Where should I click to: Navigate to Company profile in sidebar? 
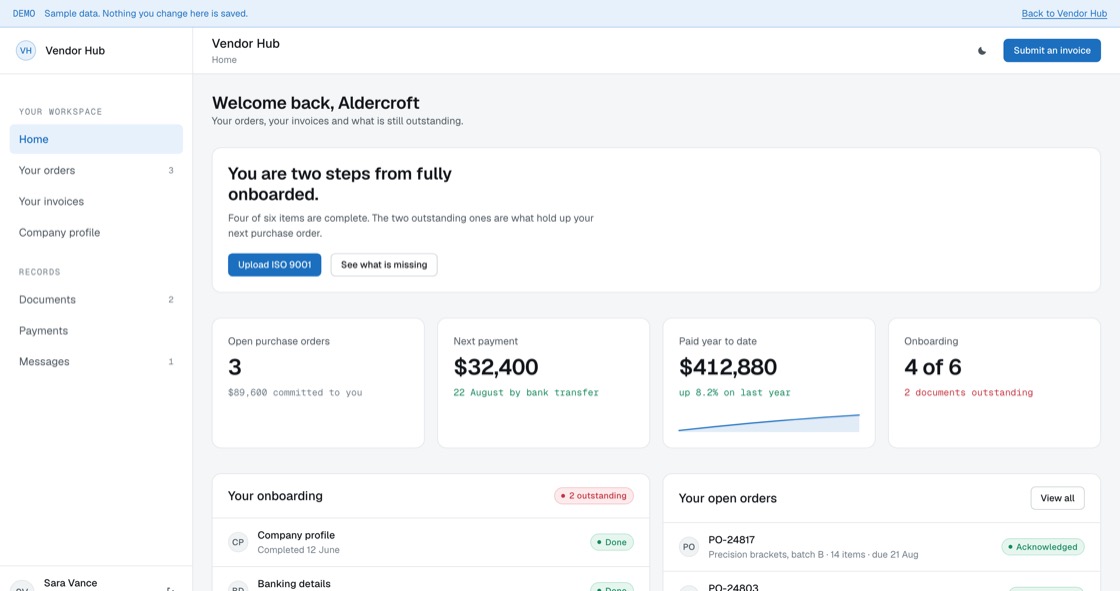click(96, 232)
